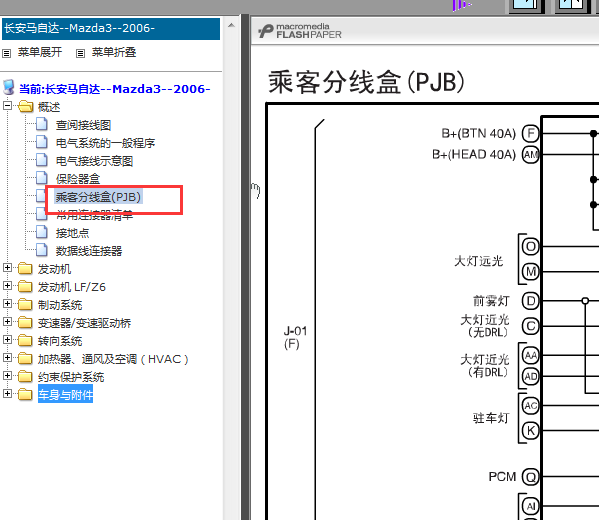Click the B+(BTN 40A) label
The height and width of the screenshot is (520, 599).
click(x=478, y=133)
